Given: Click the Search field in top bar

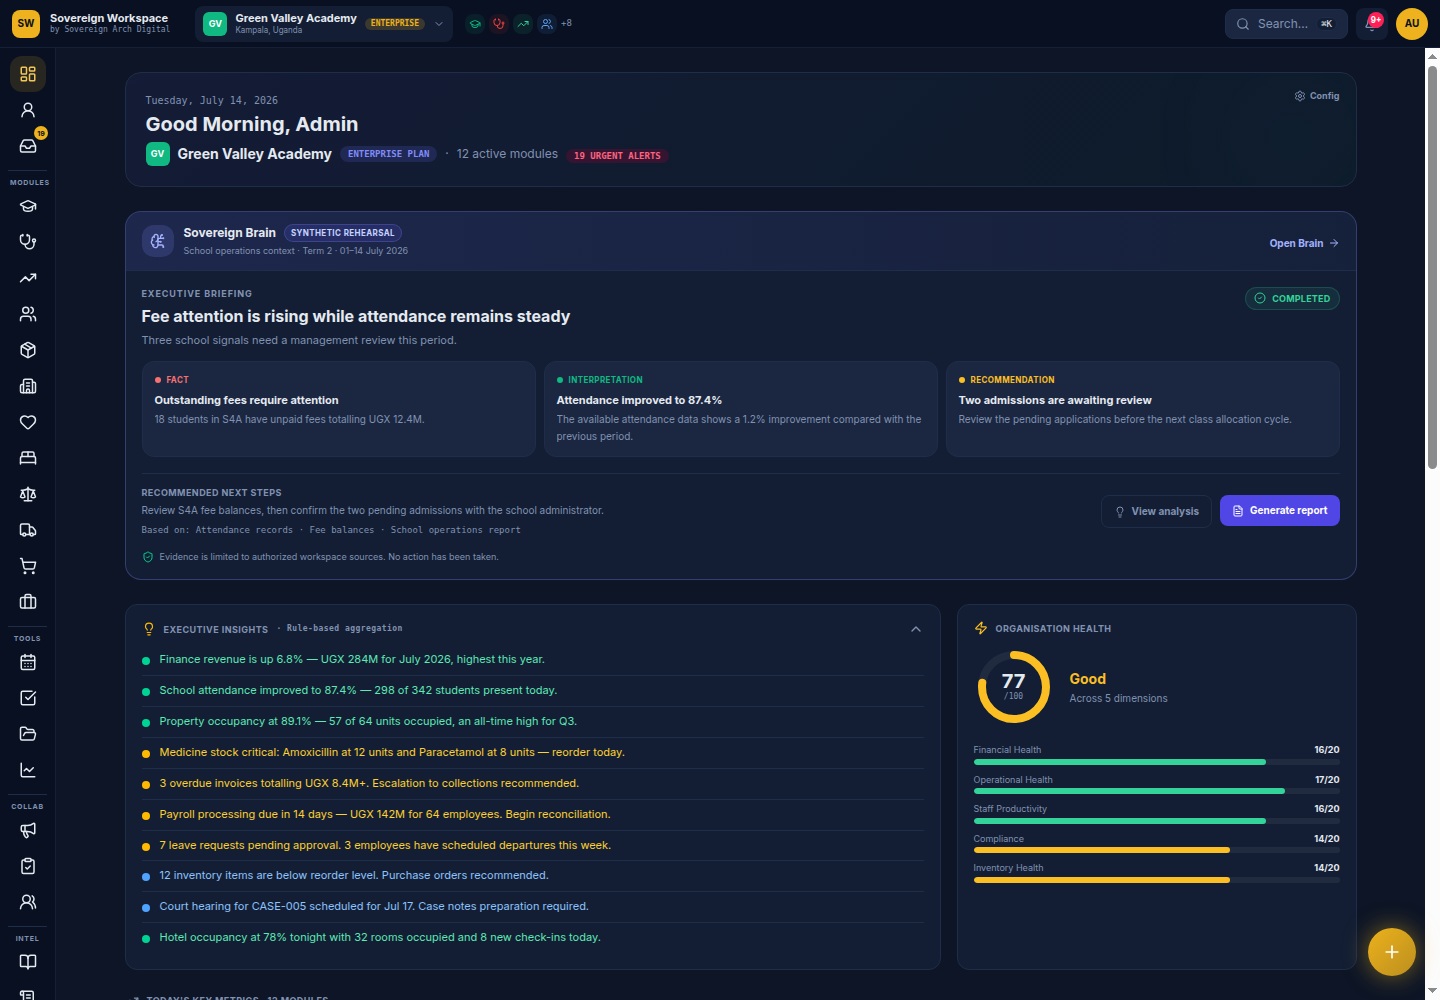Looking at the screenshot, I should [1286, 24].
